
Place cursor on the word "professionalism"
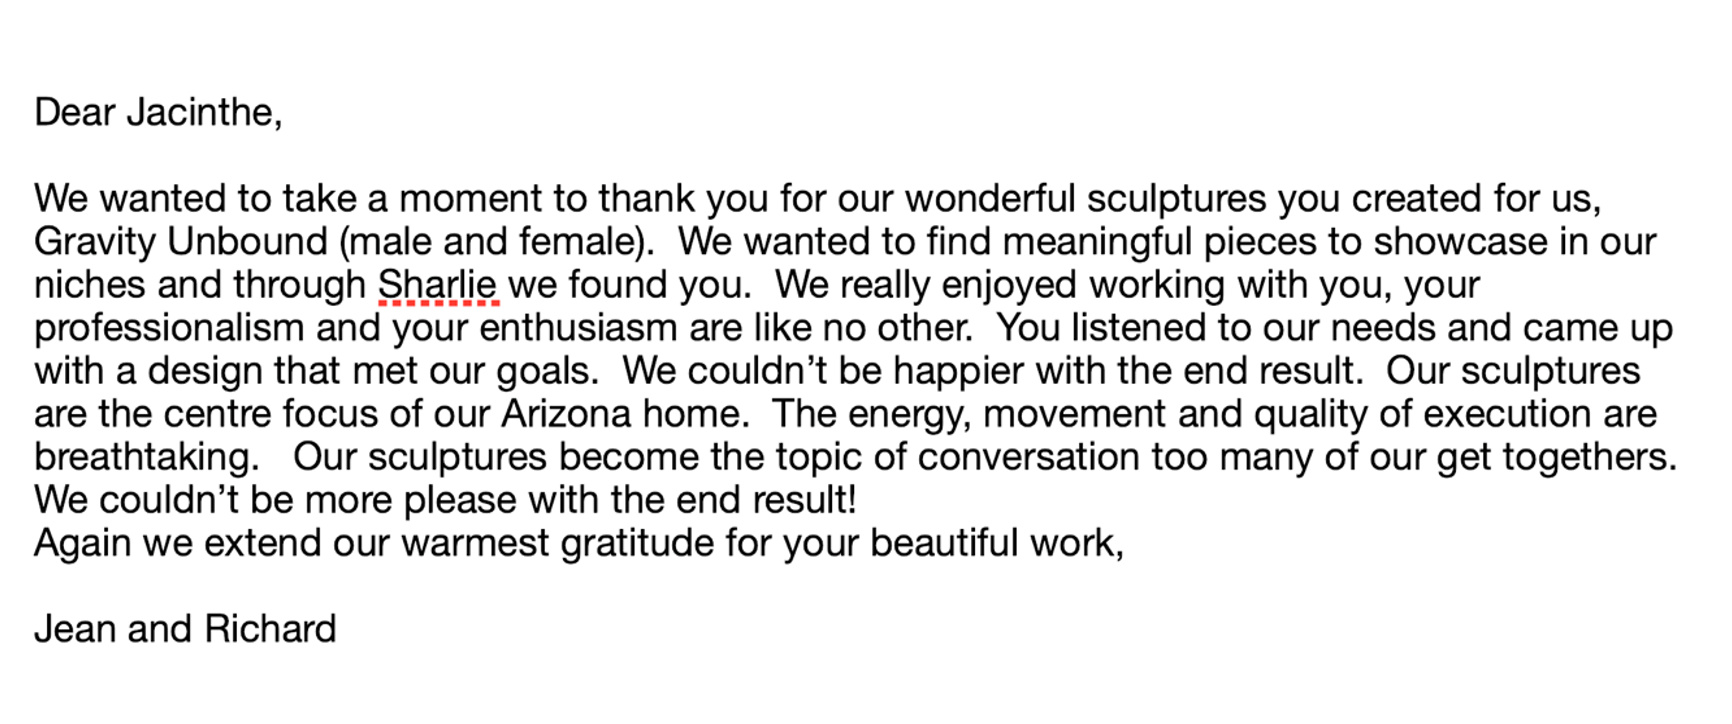(x=168, y=328)
